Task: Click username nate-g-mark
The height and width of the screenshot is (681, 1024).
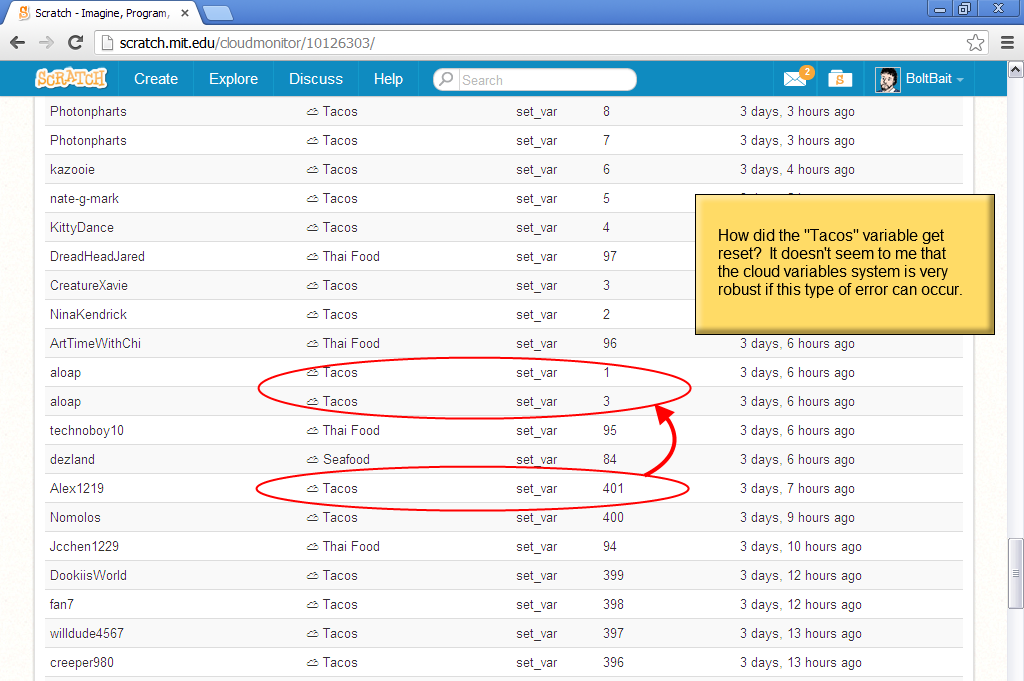Action: 84,198
